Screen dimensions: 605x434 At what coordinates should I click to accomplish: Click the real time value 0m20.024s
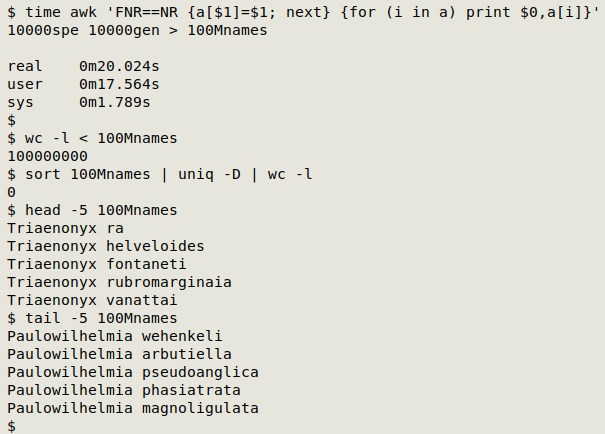(119, 66)
